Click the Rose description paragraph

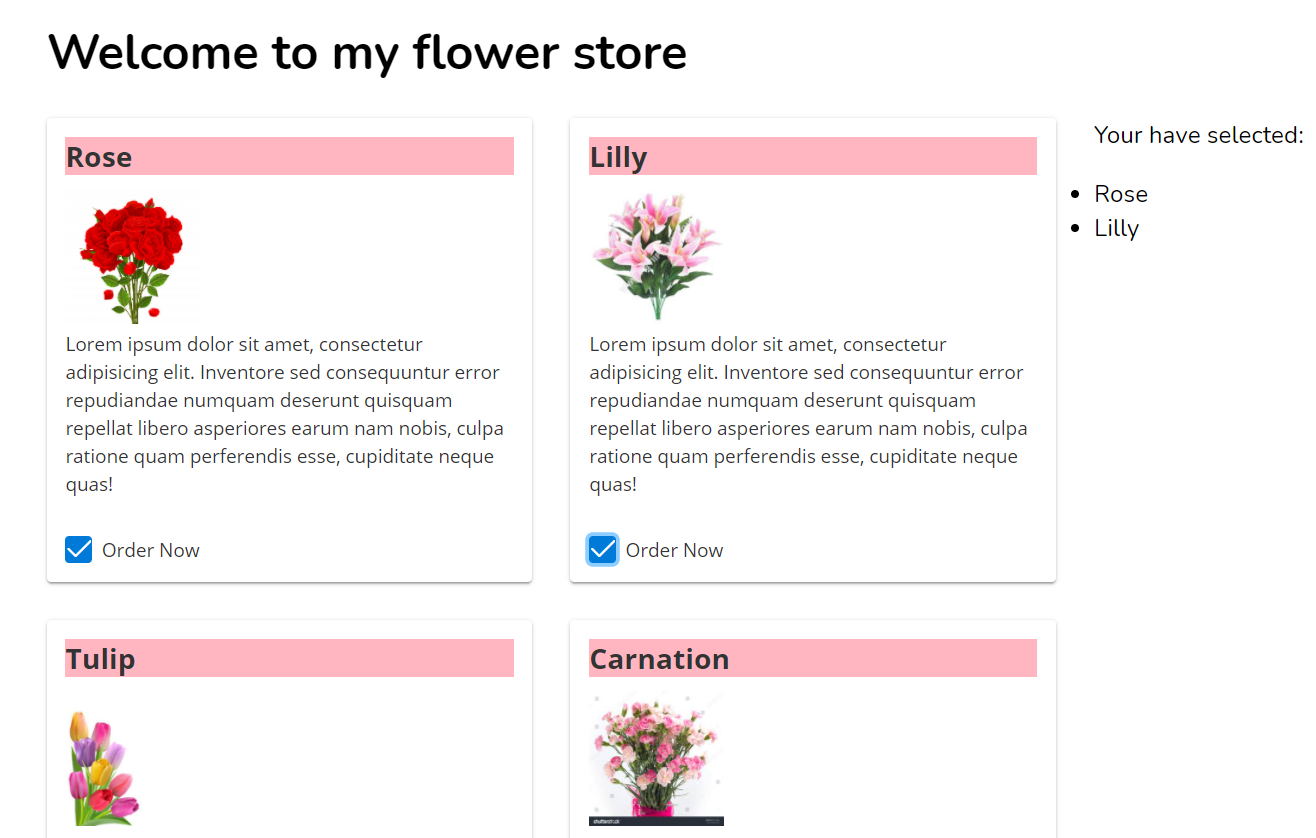coord(285,414)
